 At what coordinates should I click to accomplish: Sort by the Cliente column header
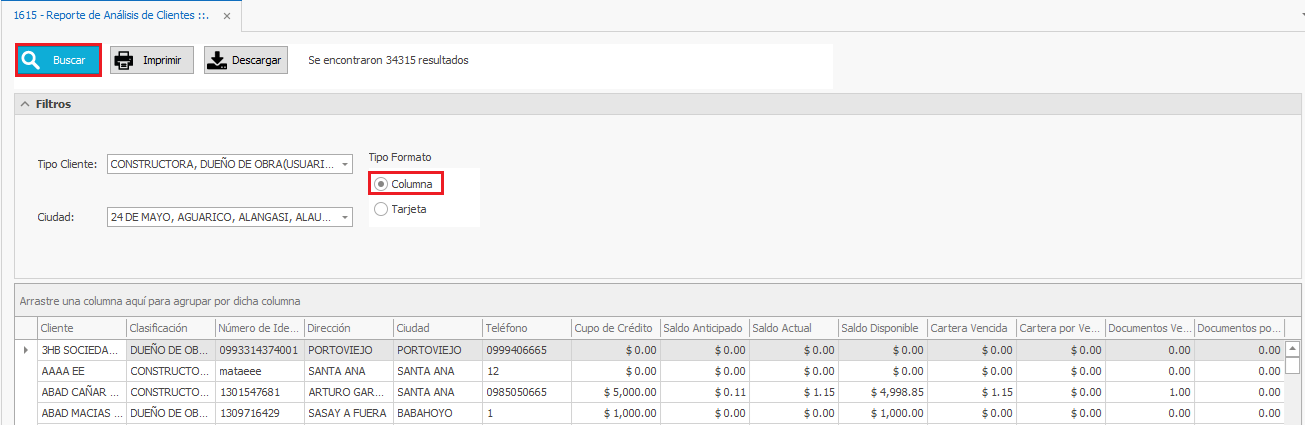point(80,328)
